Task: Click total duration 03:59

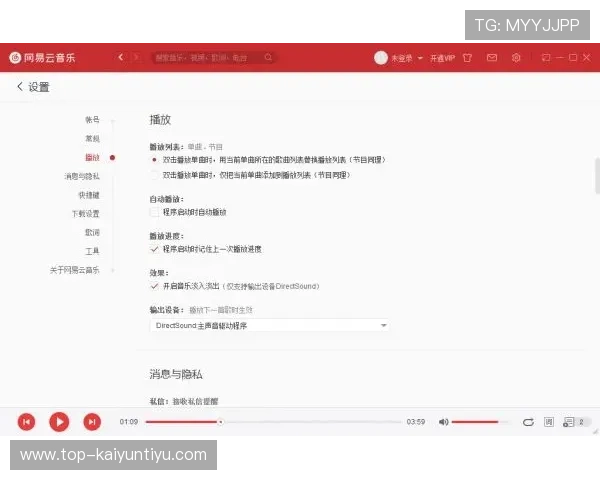Action: click(x=416, y=422)
